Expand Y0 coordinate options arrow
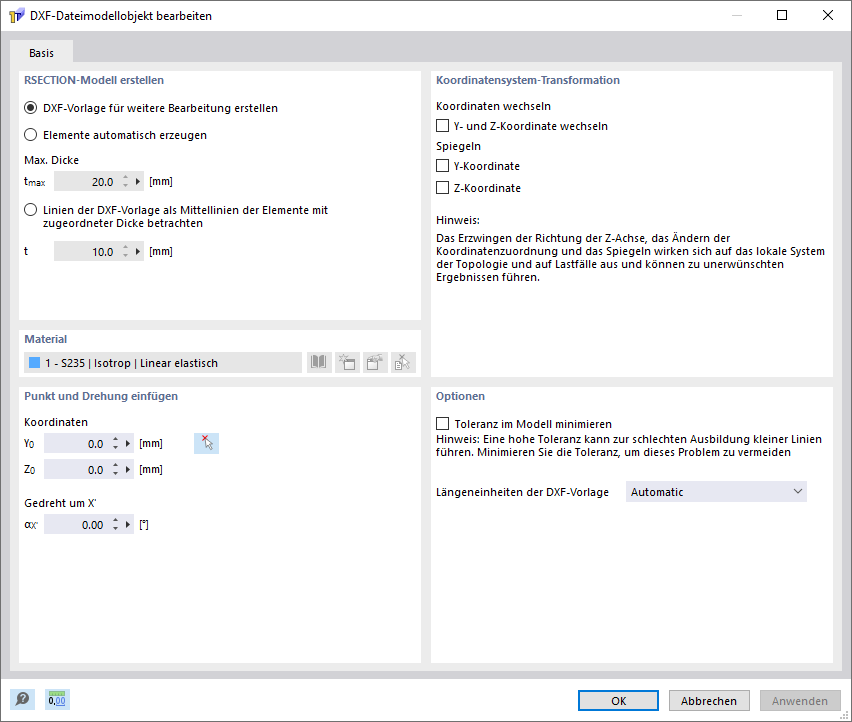 (128, 443)
